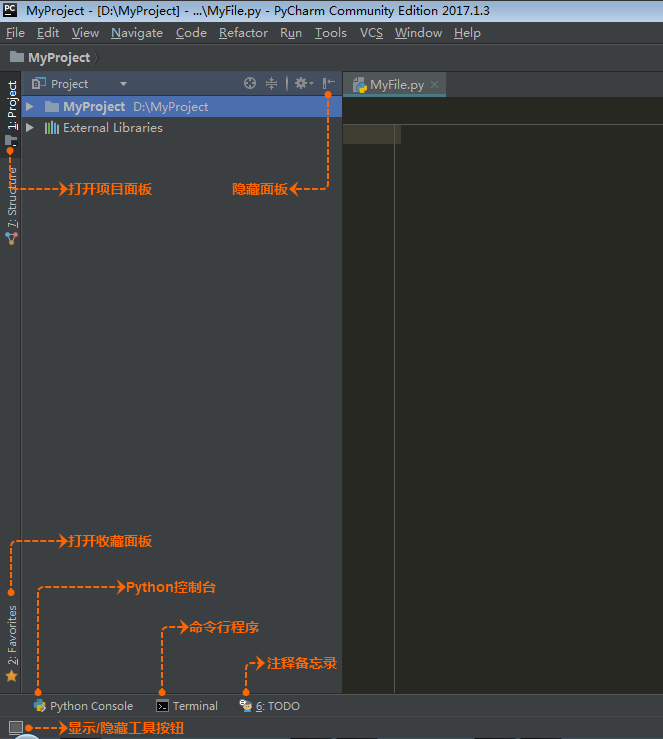Viewport: 663px width, 739px height.
Task: Click the Python Console snake icon
Action: click(x=40, y=706)
